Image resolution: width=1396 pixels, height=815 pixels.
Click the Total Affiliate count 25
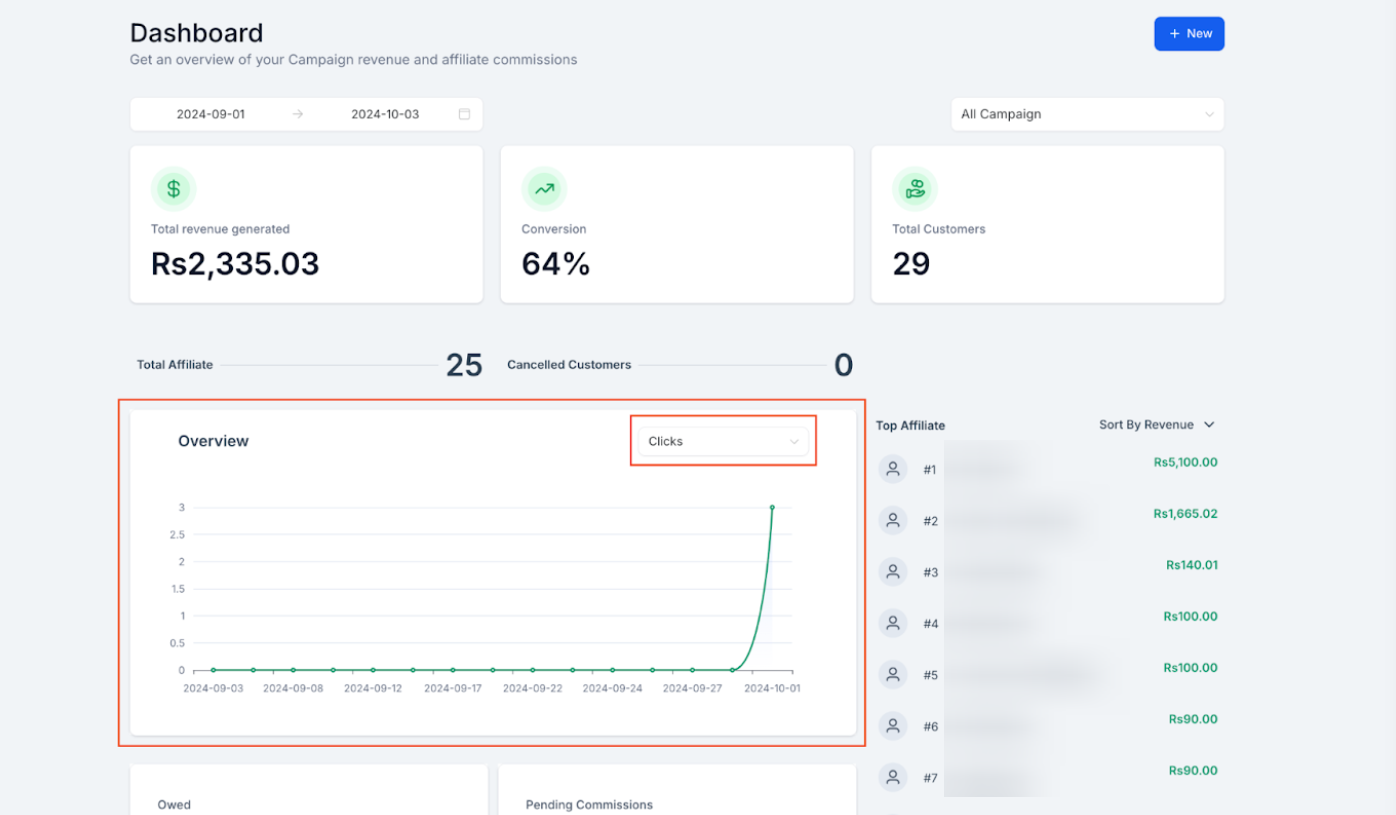[464, 365]
